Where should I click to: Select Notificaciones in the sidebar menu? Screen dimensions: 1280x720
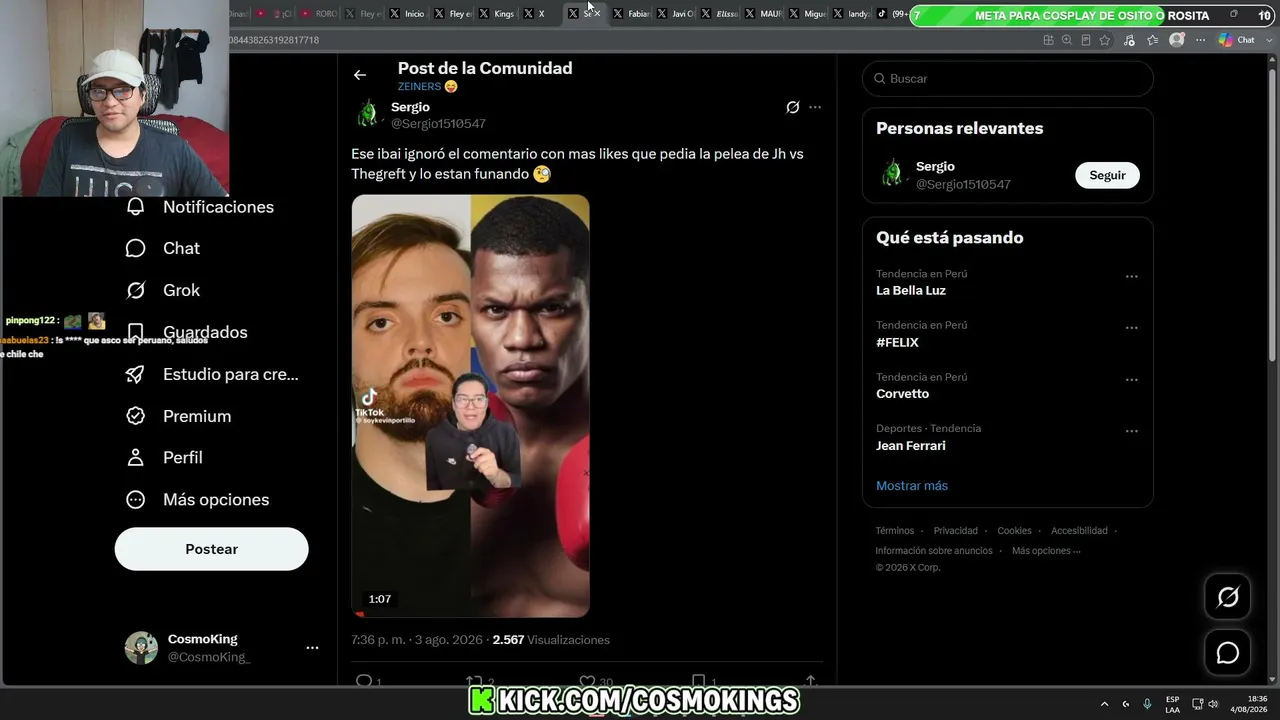click(x=218, y=207)
